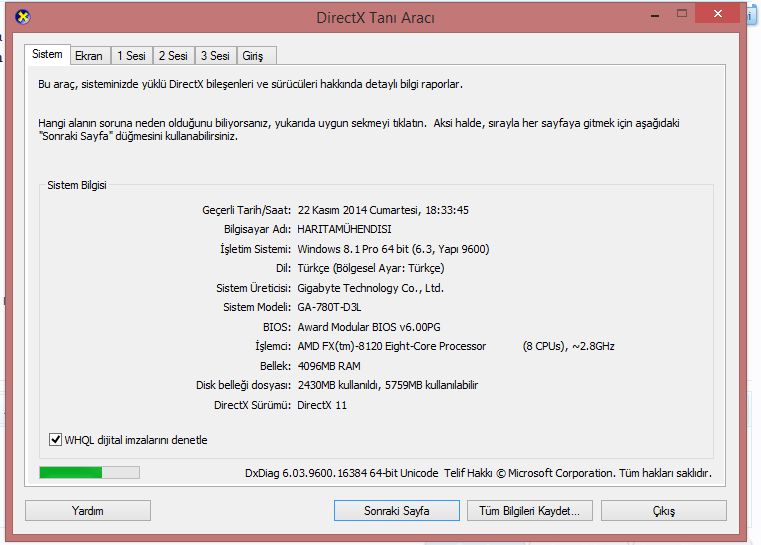
Task: Click the Sonraki Sayfa button
Action: [x=397, y=511]
